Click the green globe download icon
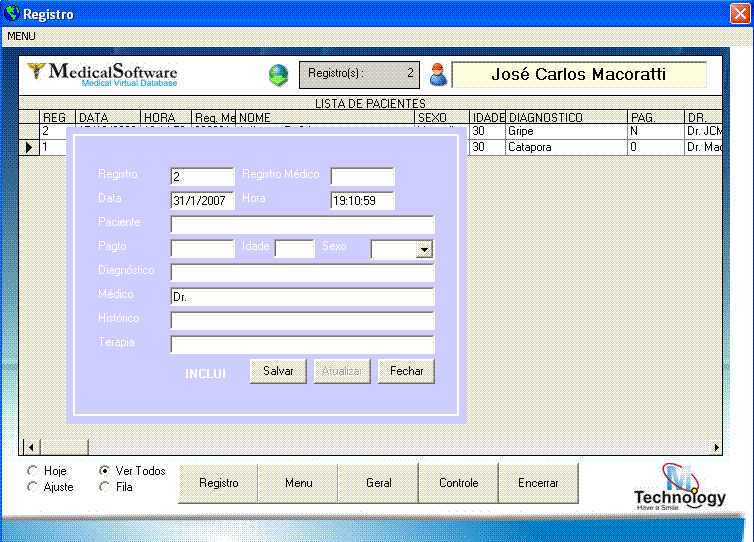Image resolution: width=754 pixels, height=542 pixels. point(278,75)
